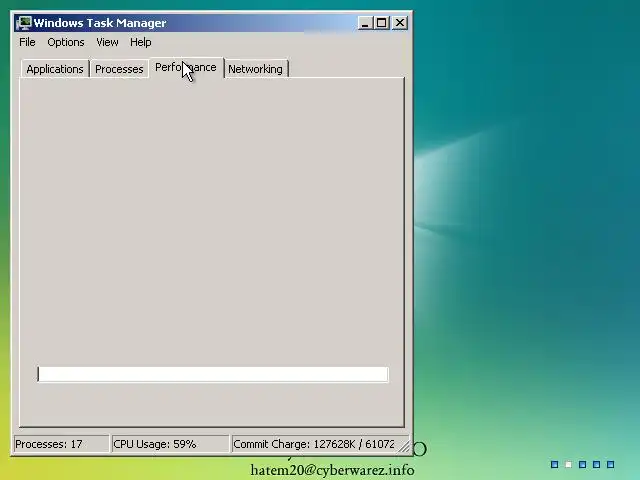Switch to the Networking tab
Image resolution: width=640 pixels, height=480 pixels.
tap(256, 69)
